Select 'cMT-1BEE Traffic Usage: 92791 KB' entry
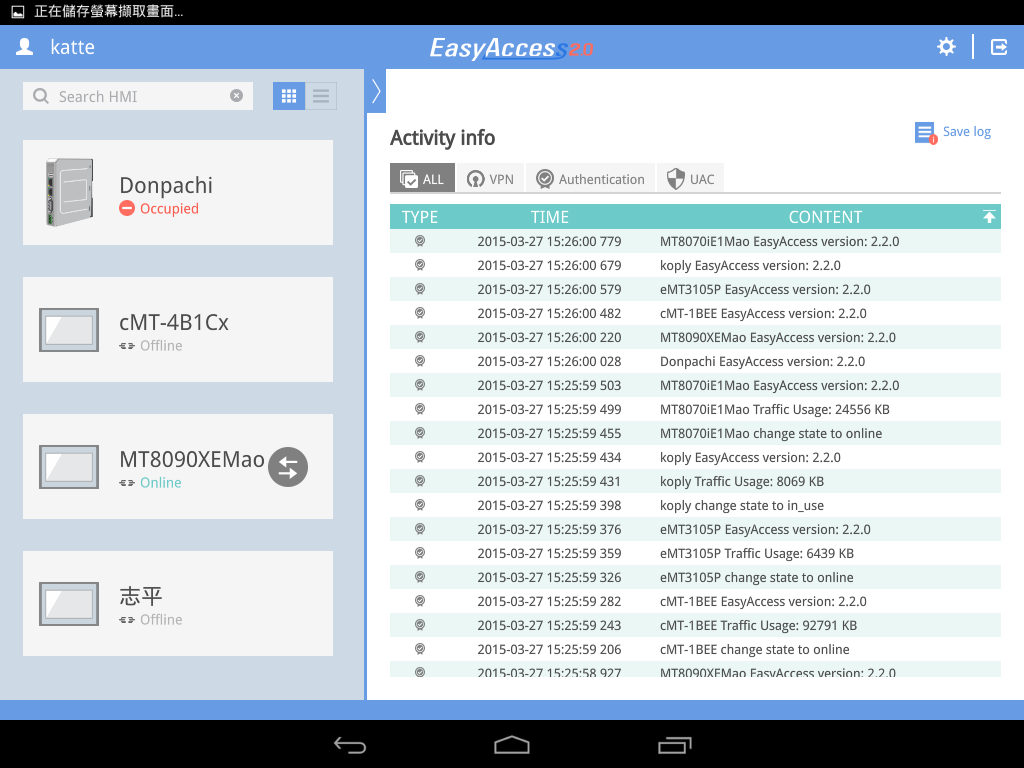Viewport: 1024px width, 768px height. (x=695, y=625)
